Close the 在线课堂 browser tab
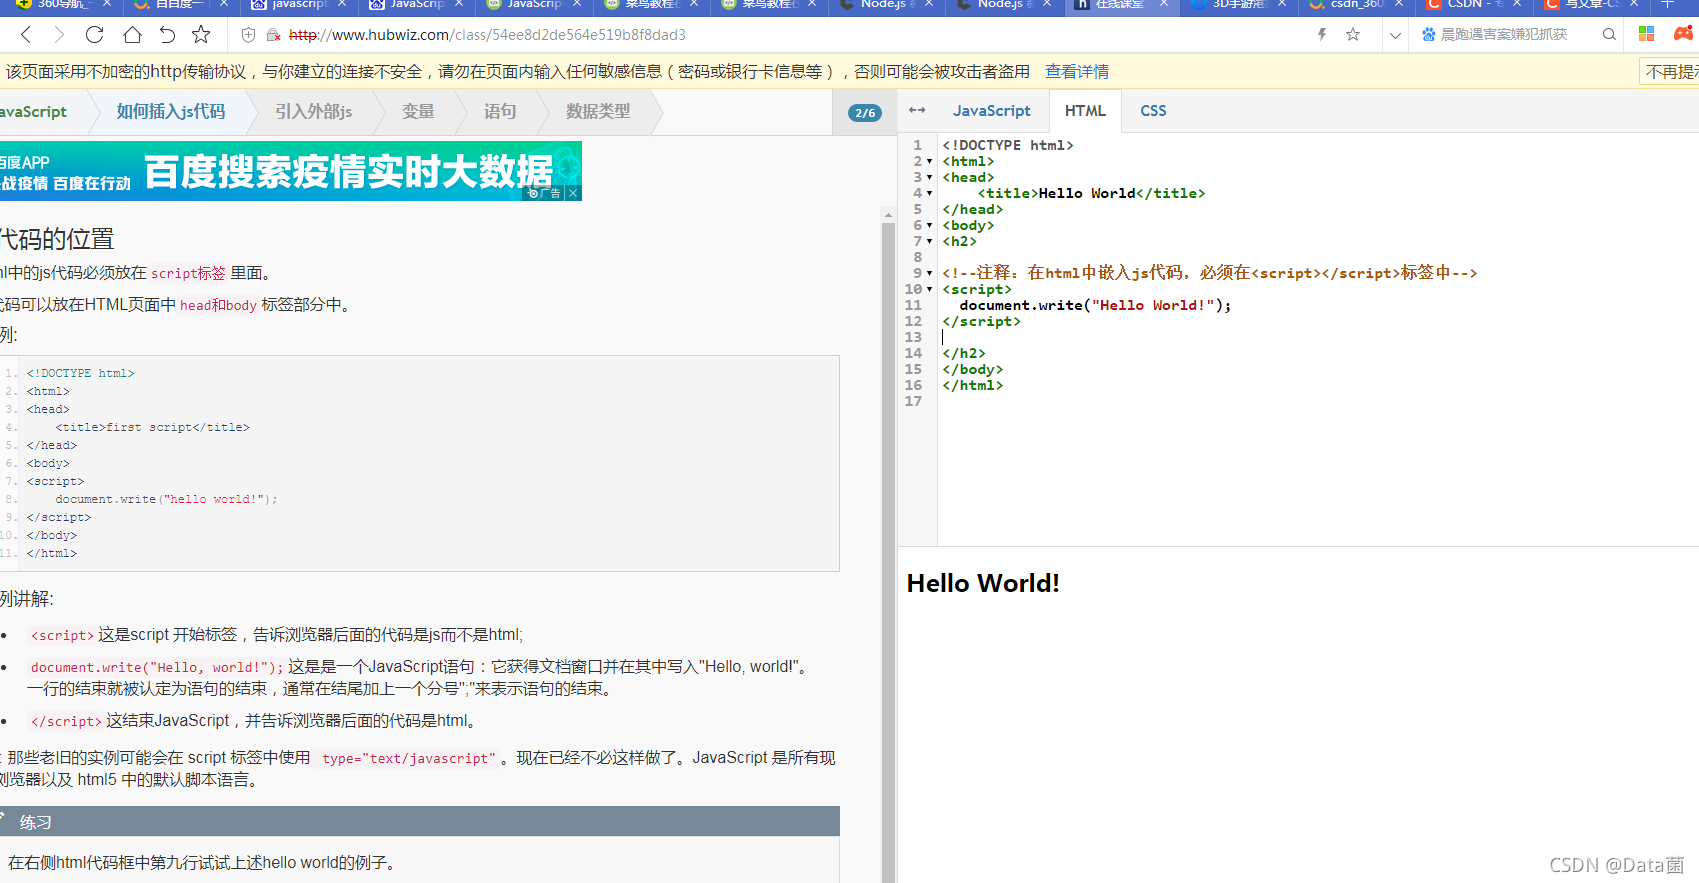Image resolution: width=1699 pixels, height=883 pixels. point(1164,4)
